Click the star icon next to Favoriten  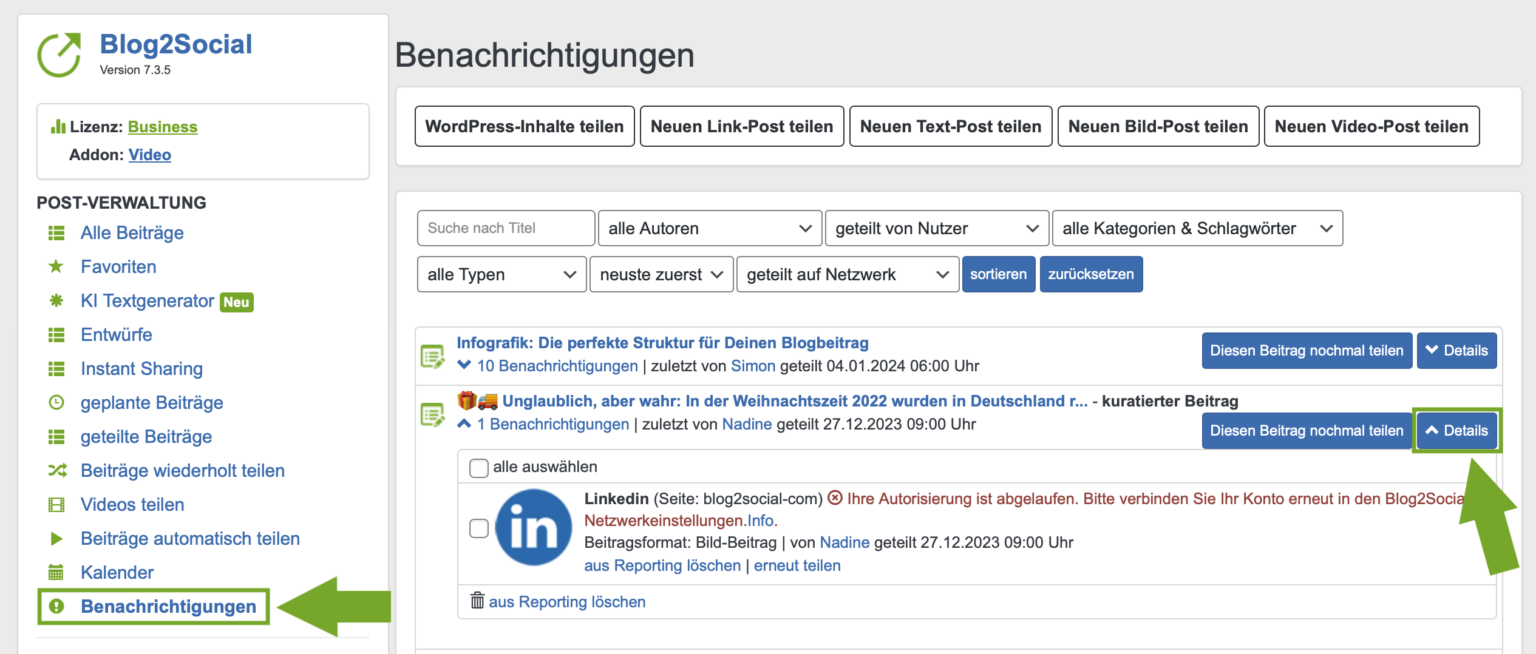[57, 267]
